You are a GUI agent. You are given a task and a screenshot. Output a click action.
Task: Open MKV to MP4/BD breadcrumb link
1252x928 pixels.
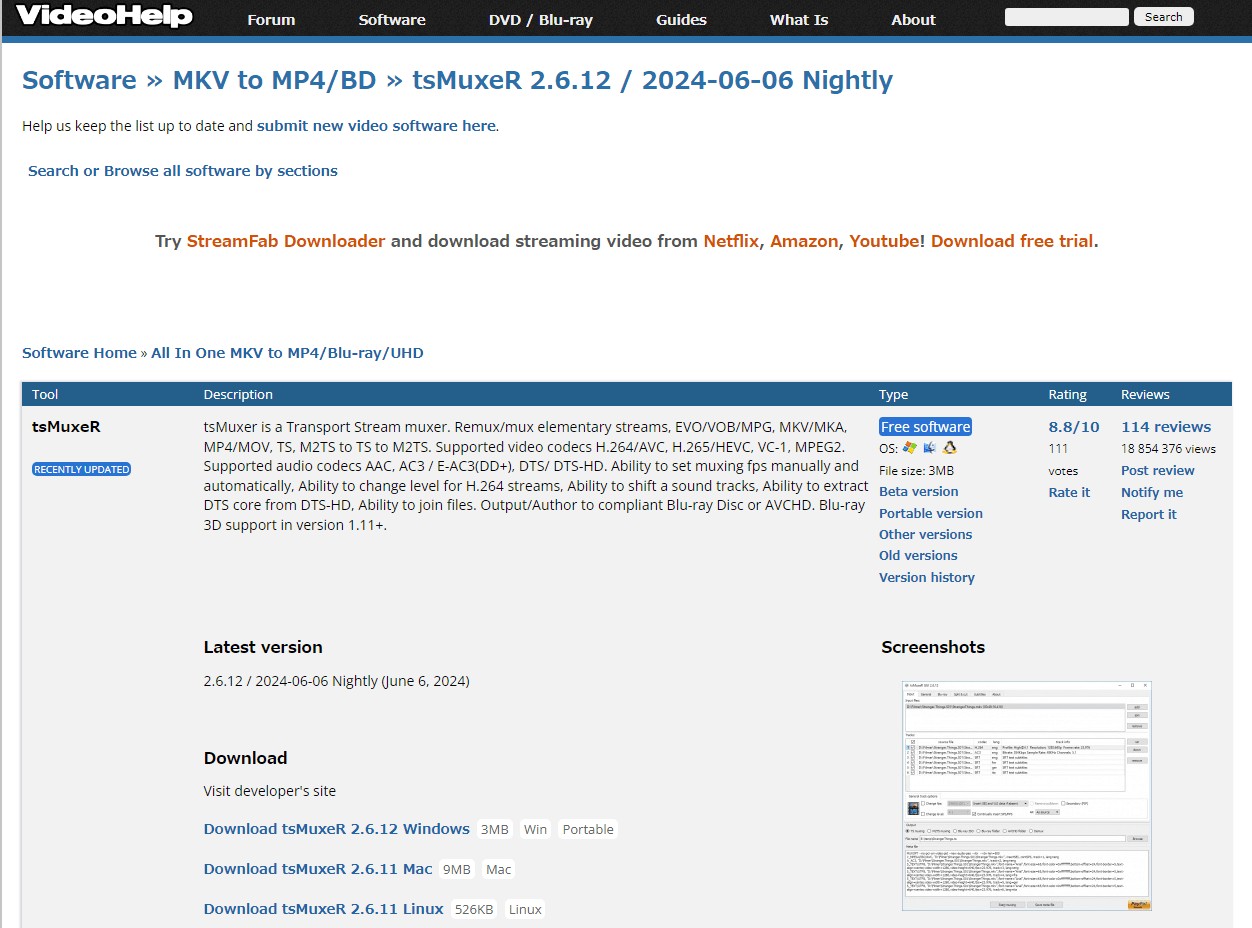[x=275, y=80]
